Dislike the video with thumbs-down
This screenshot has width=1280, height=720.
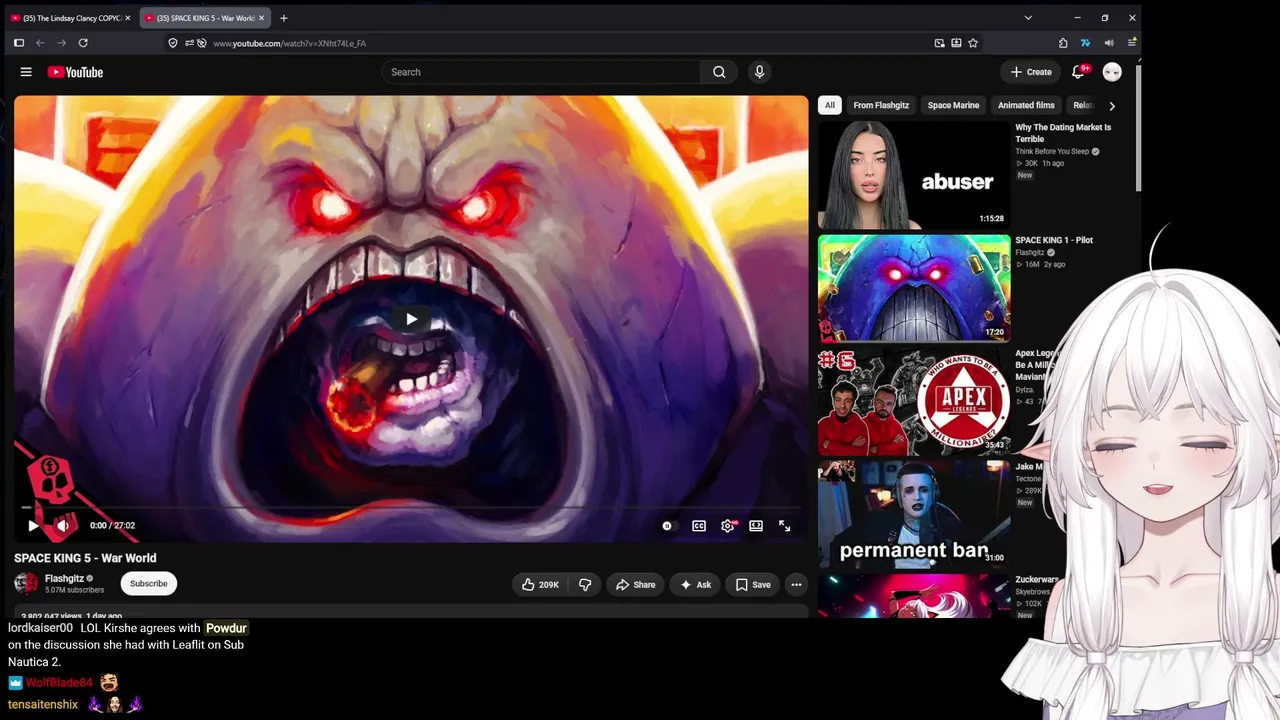click(585, 585)
